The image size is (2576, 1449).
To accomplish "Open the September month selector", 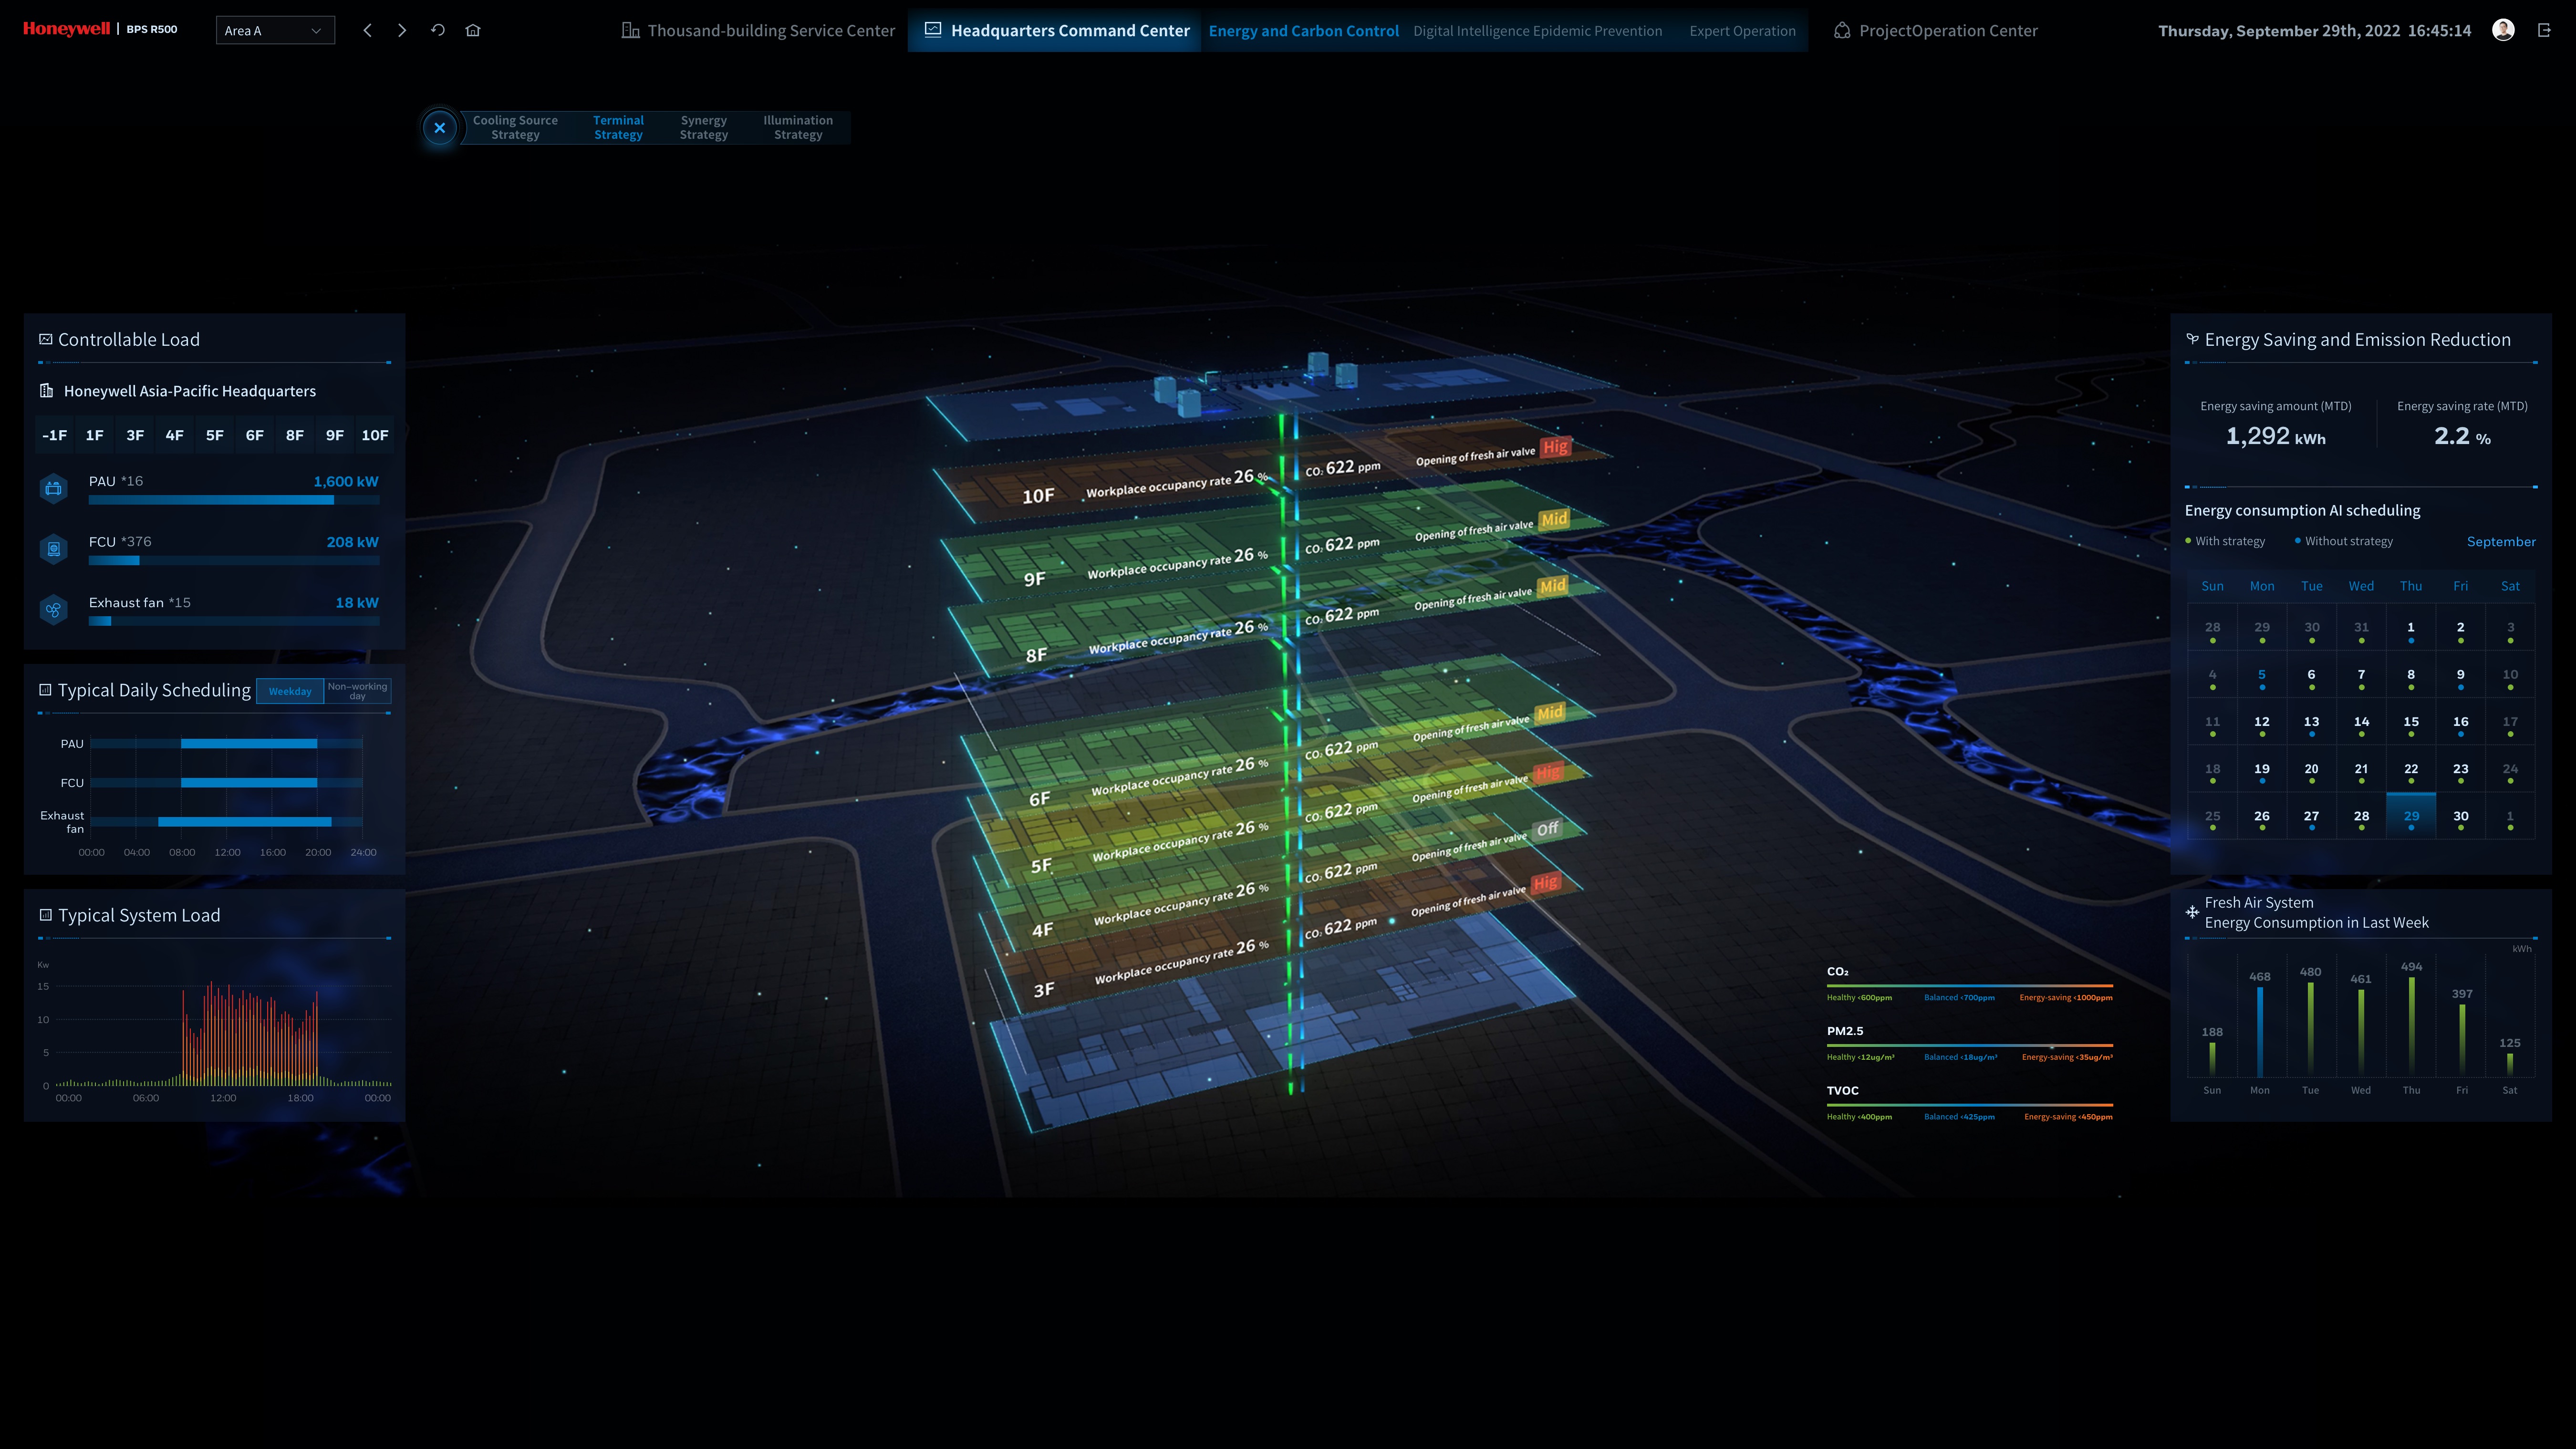I will coord(2500,541).
